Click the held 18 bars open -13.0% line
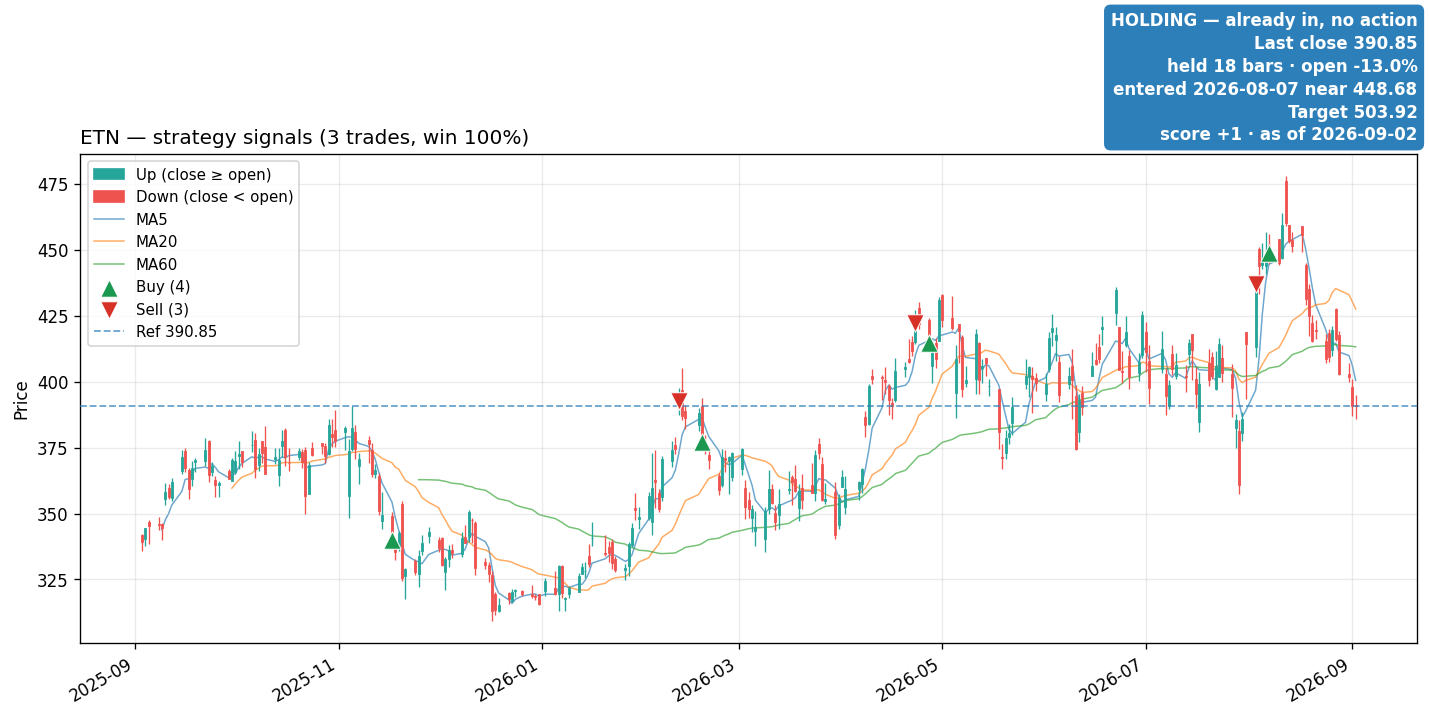The height and width of the screenshot is (717, 1429). (x=1292, y=66)
